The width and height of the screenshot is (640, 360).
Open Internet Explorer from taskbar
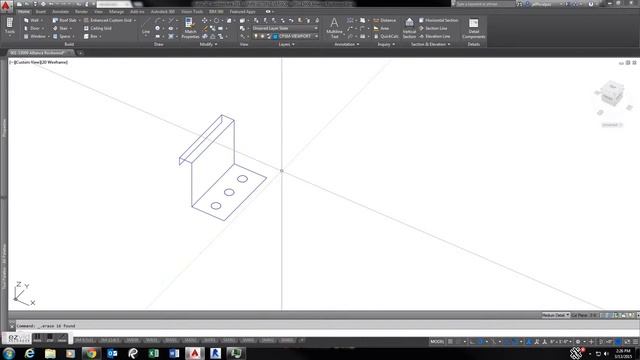click(x=29, y=353)
